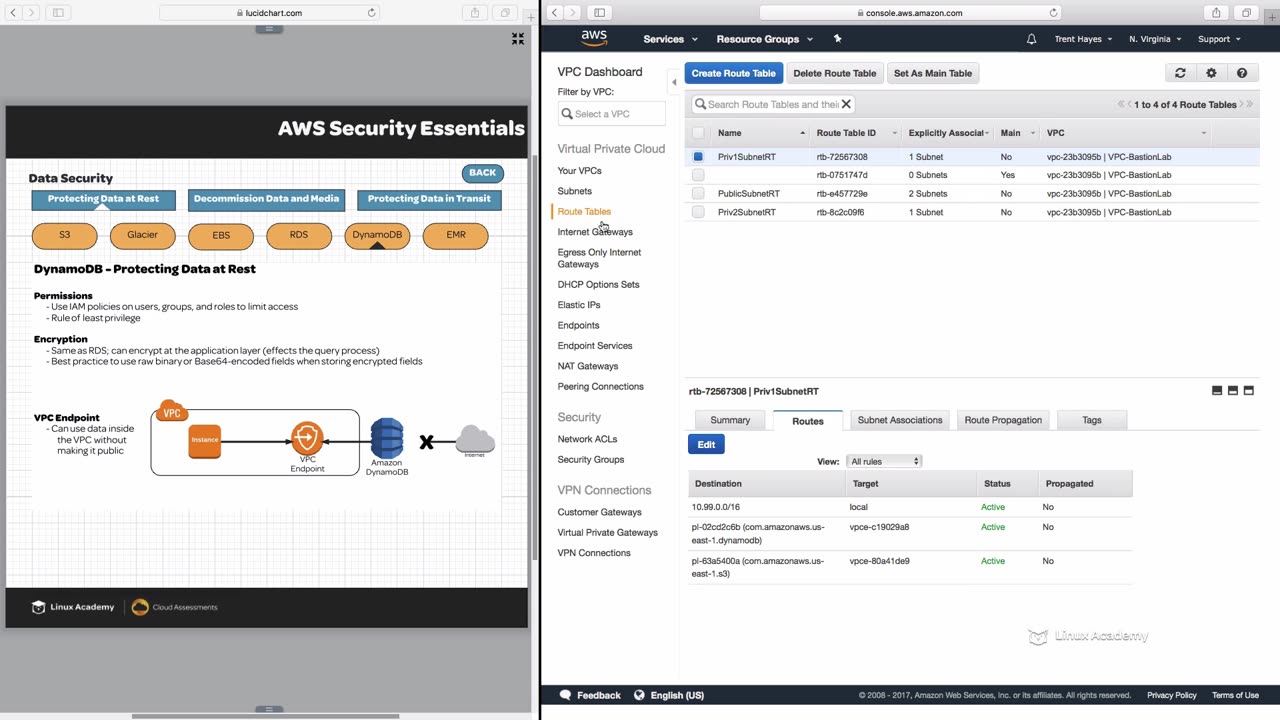Click the Filter by VPC select field
This screenshot has width=1280, height=720.
[611, 114]
